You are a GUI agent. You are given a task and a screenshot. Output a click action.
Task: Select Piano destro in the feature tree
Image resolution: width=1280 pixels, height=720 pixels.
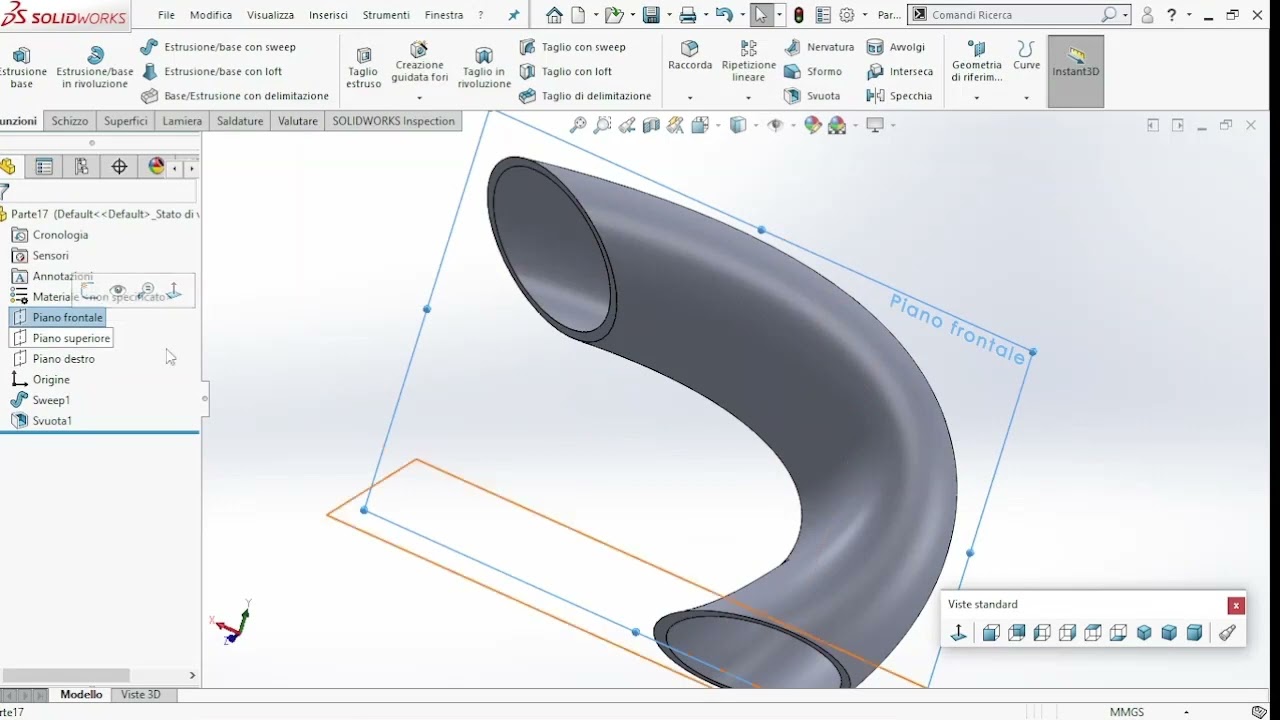coord(53,359)
